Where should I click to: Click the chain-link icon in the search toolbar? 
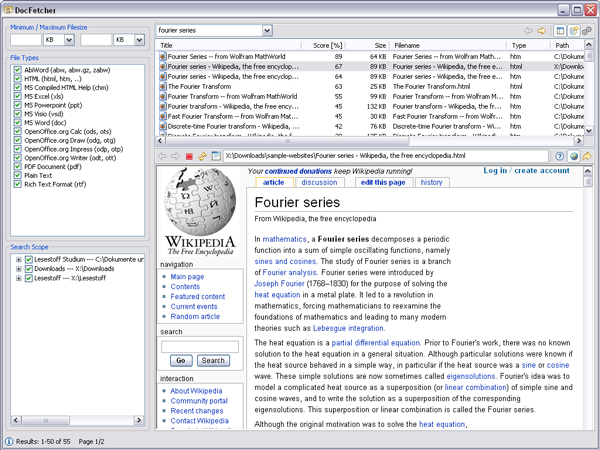click(587, 31)
